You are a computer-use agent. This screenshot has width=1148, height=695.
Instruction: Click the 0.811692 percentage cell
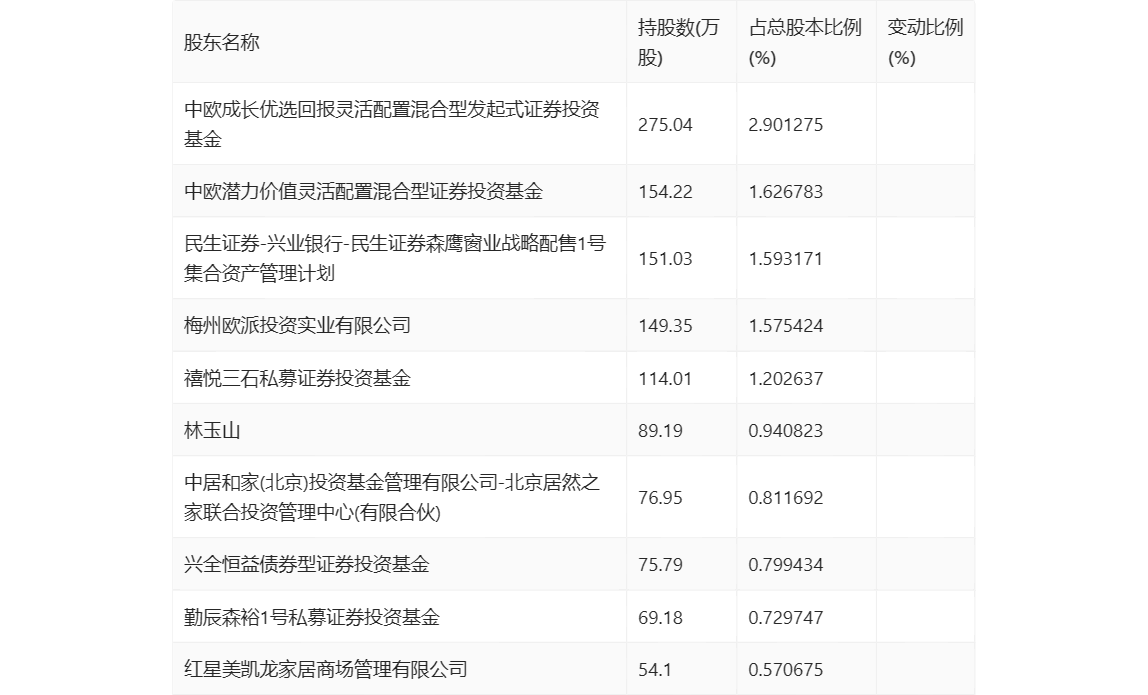pyautogui.click(x=786, y=498)
